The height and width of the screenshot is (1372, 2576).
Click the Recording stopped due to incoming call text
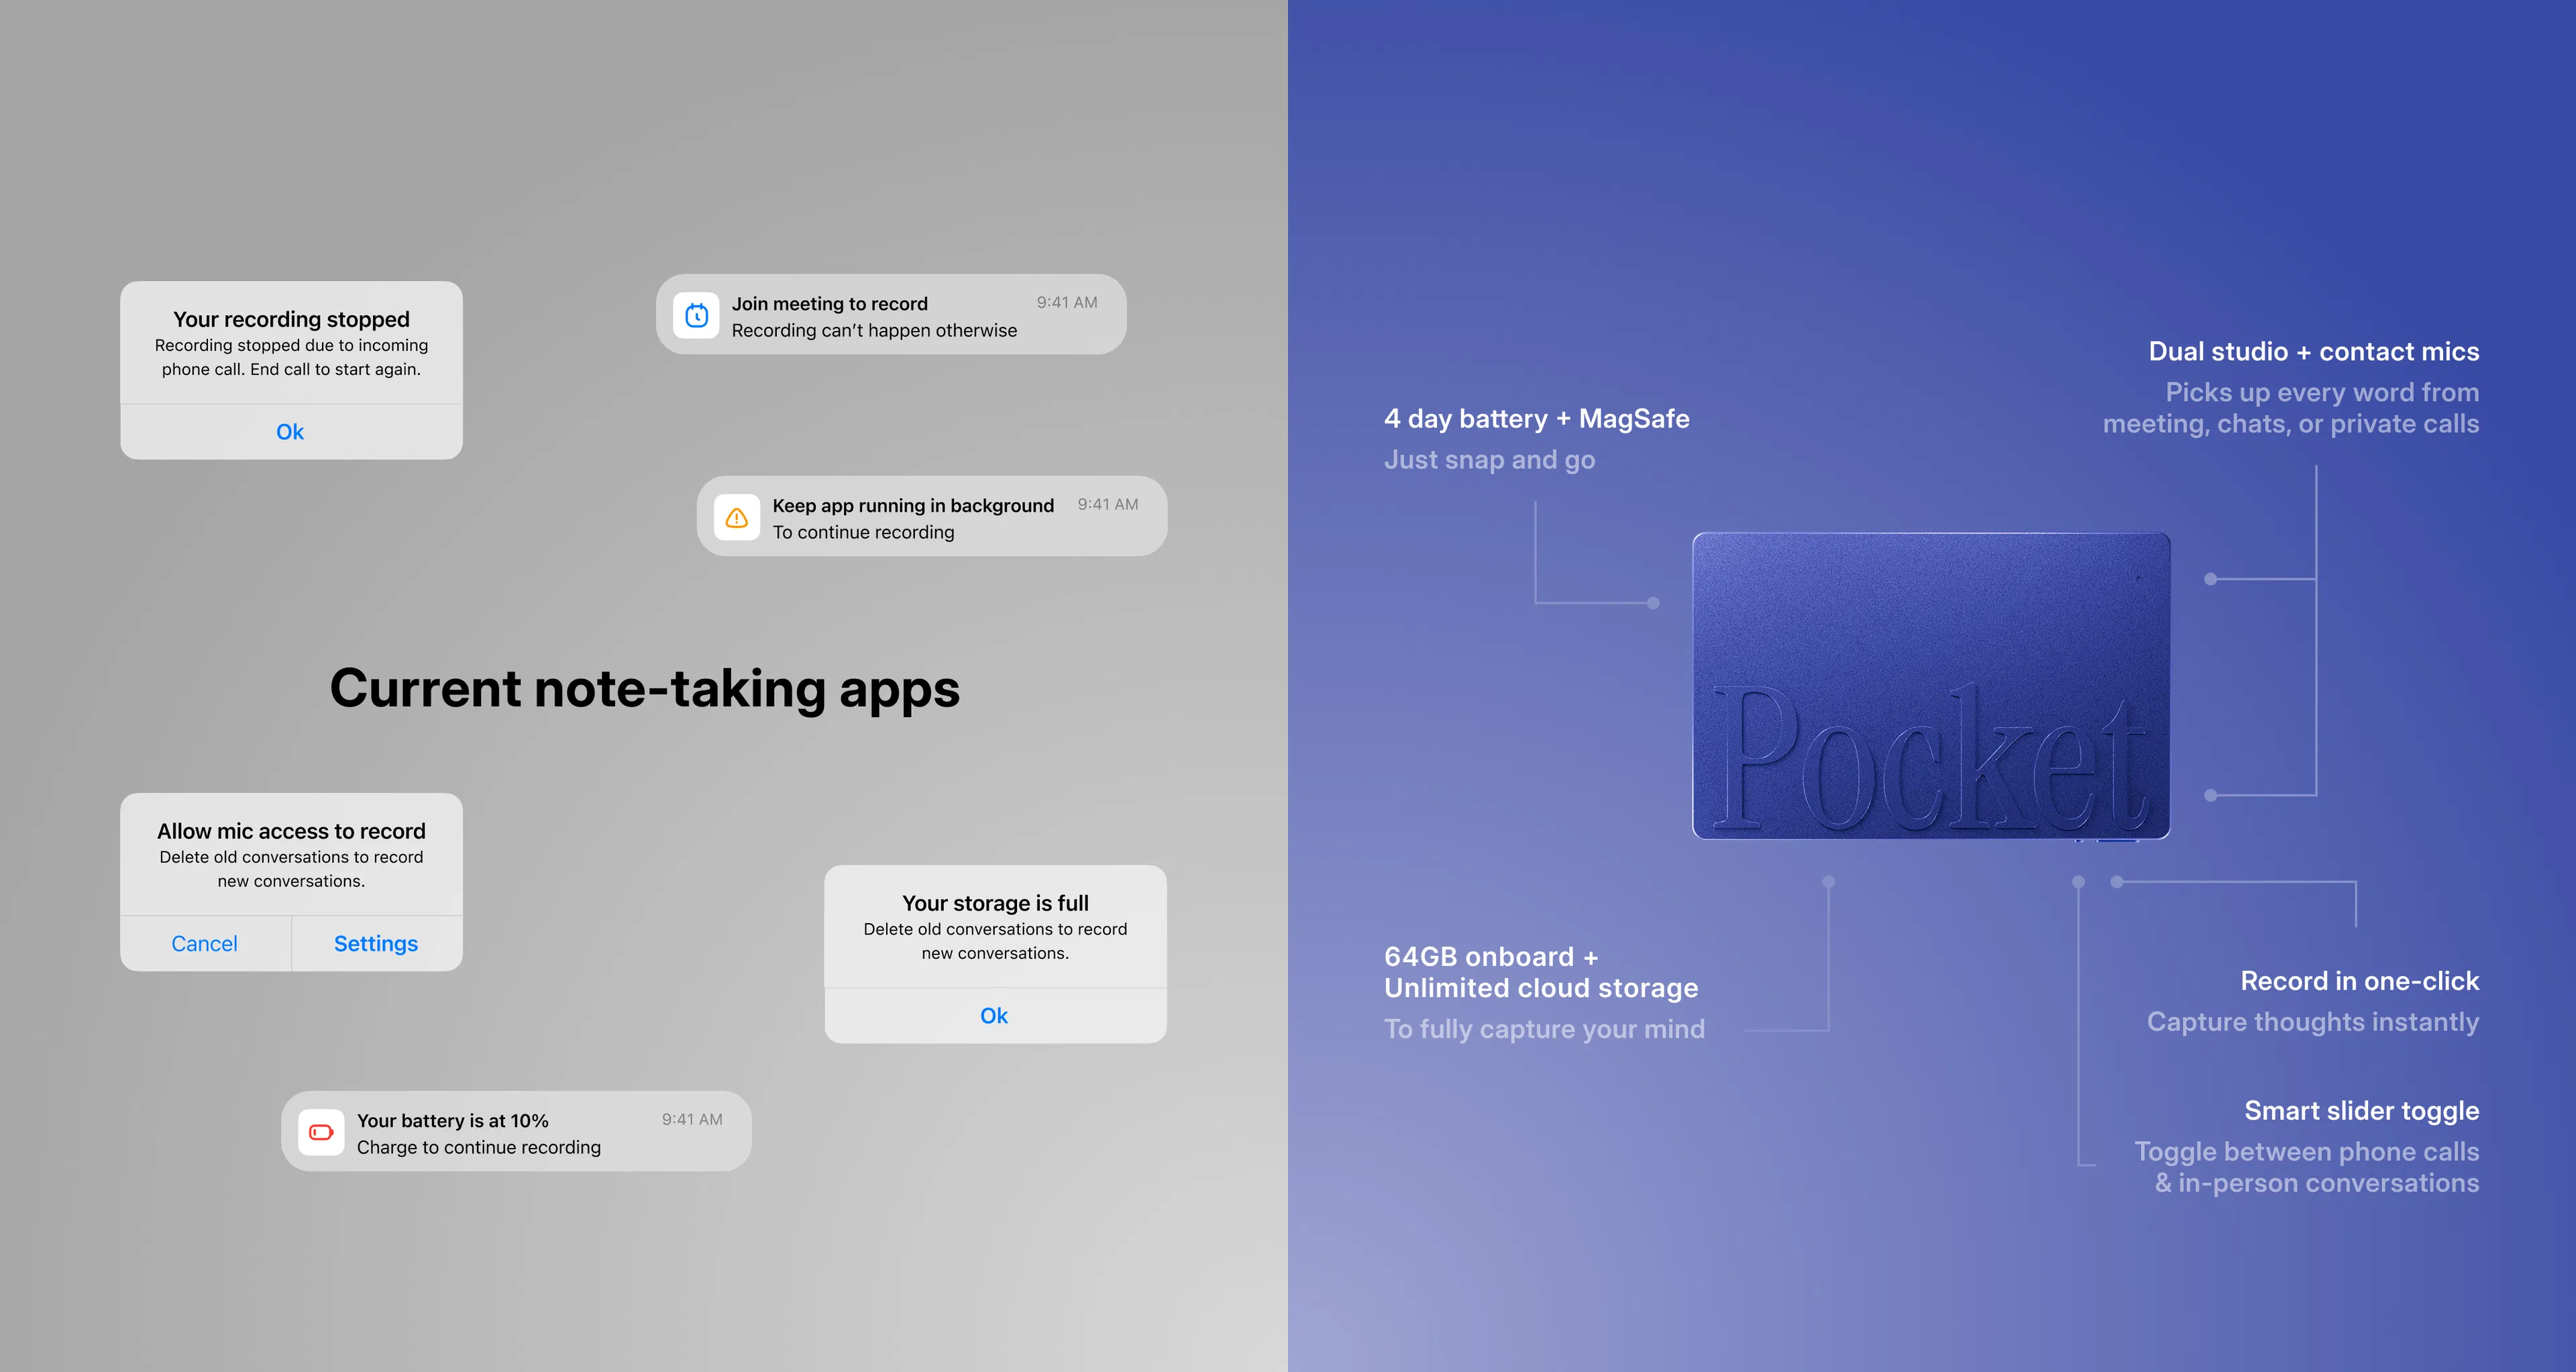click(x=291, y=357)
